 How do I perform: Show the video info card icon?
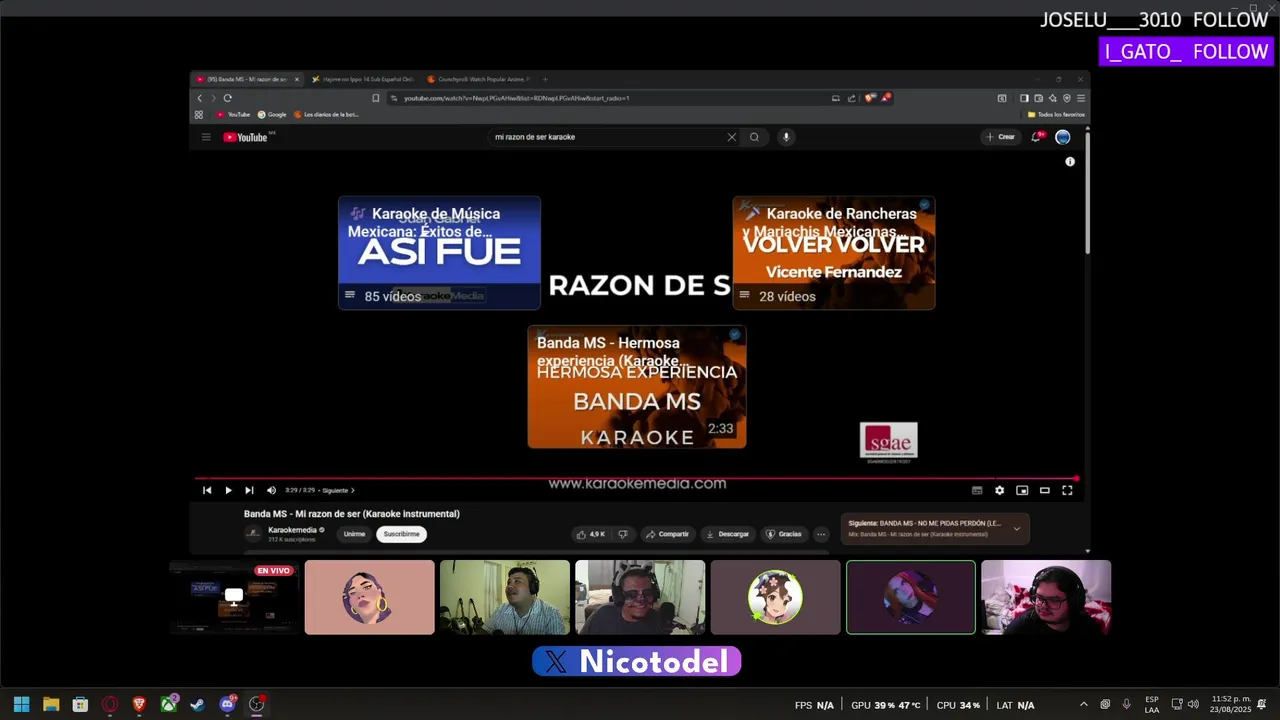[1070, 161]
